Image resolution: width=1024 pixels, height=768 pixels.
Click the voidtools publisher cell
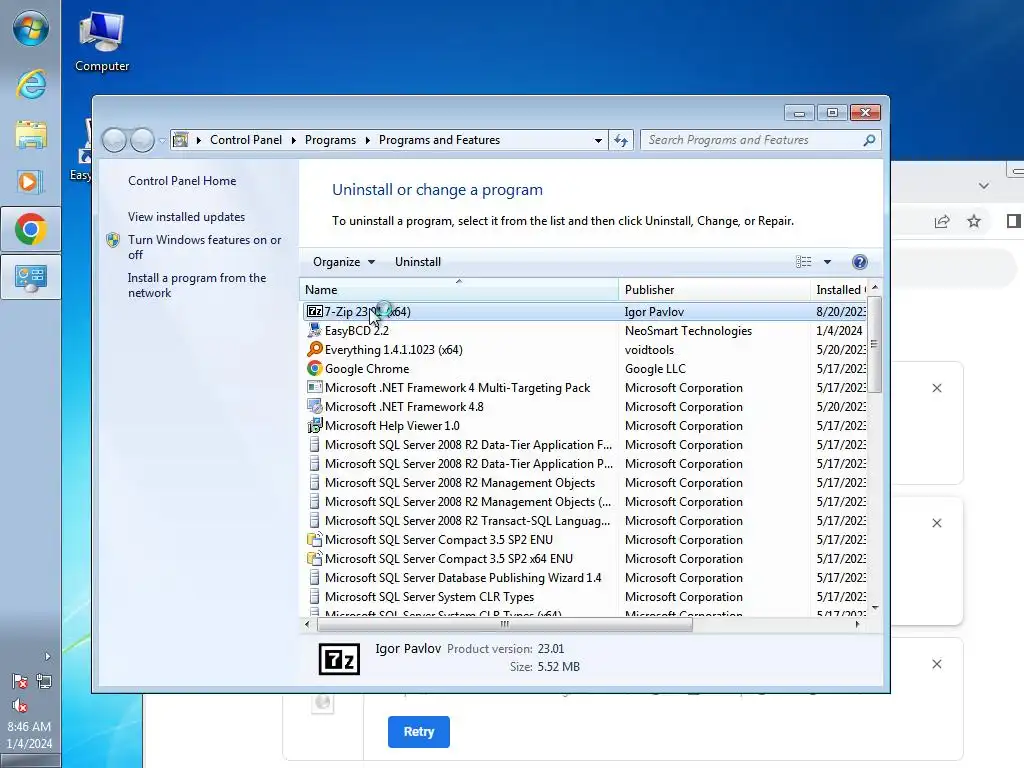click(x=649, y=349)
